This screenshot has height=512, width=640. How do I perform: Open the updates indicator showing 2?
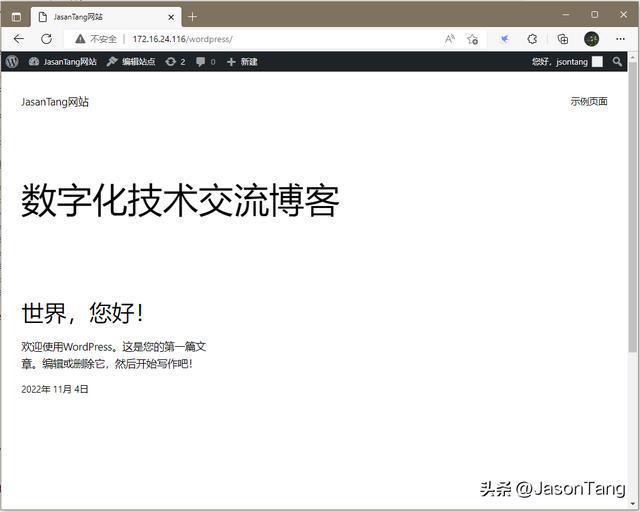click(x=176, y=62)
